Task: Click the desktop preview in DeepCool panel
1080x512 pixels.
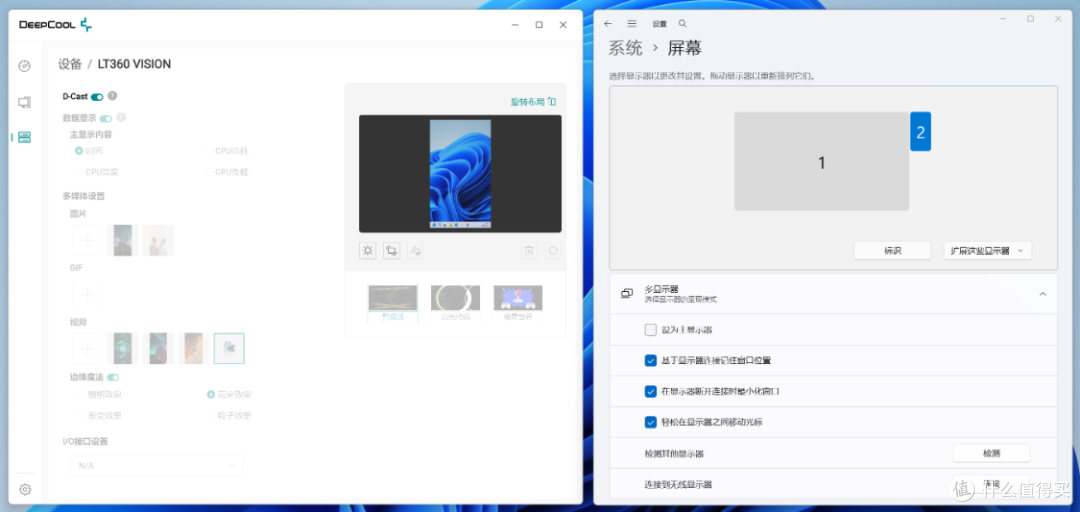Action: tap(460, 174)
